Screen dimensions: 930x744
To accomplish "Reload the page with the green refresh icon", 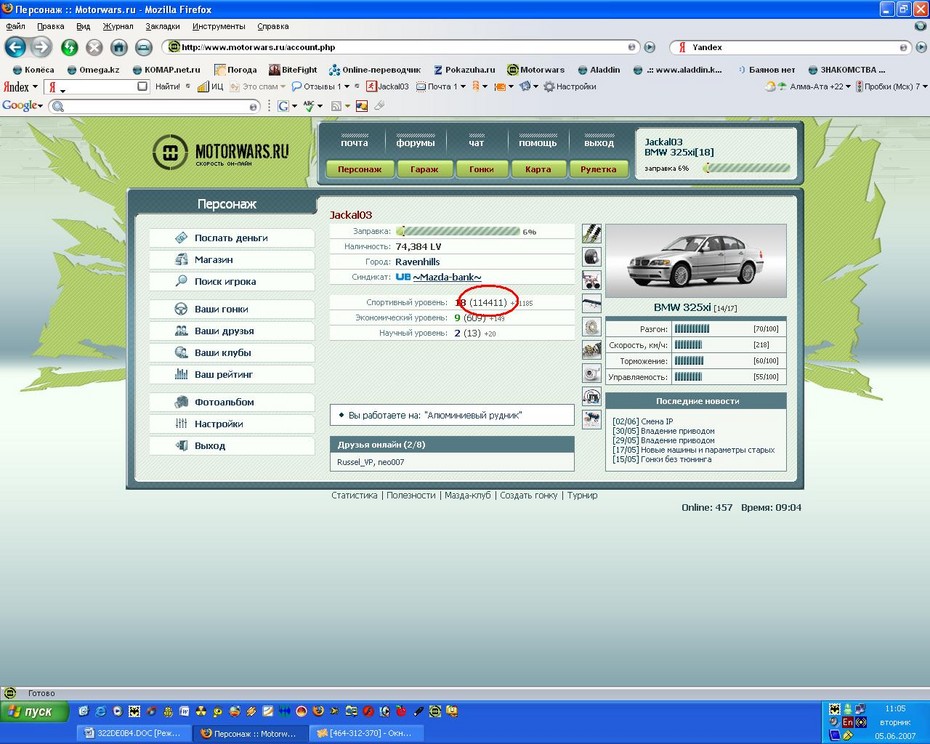I will [x=69, y=47].
